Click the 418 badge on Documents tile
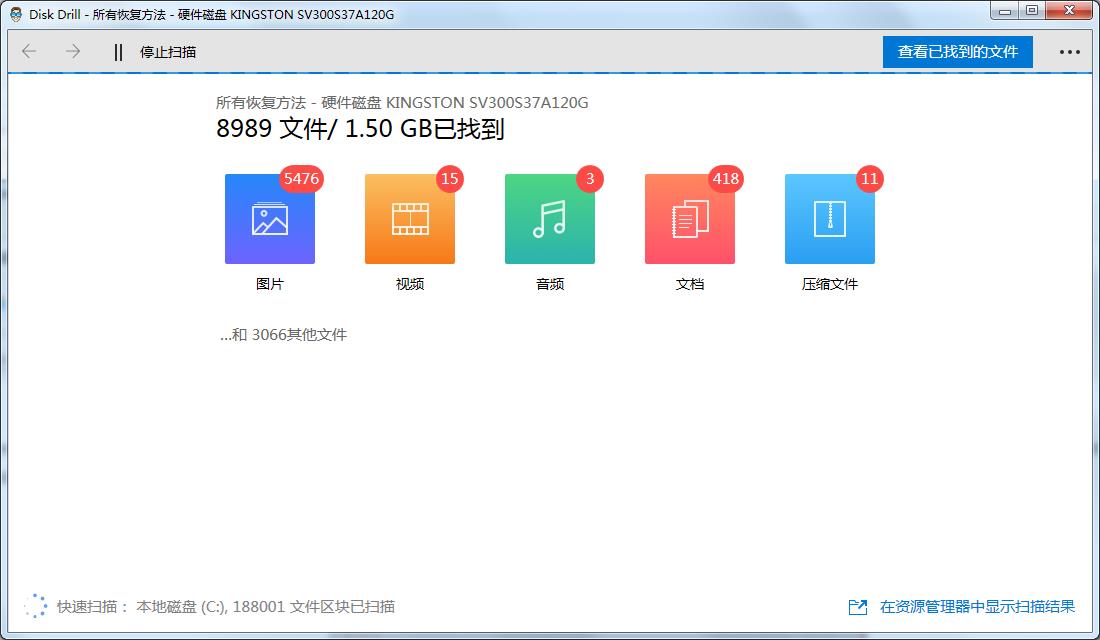 coord(725,178)
